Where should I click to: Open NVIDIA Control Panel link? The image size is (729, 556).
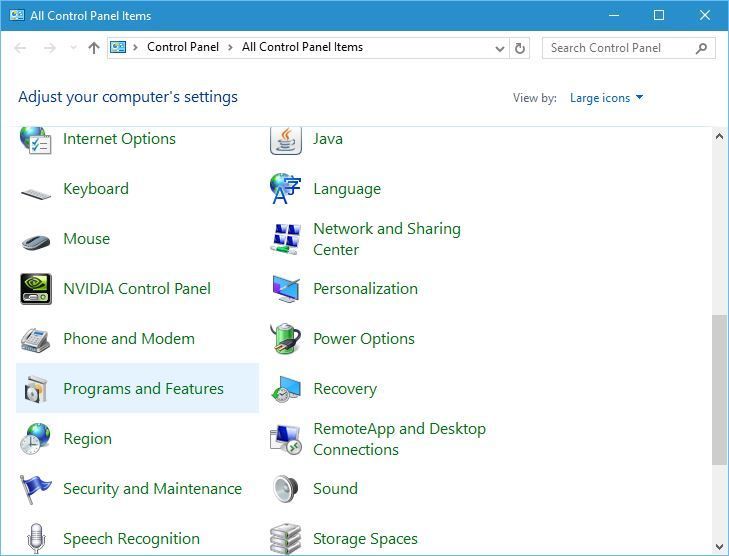point(137,289)
